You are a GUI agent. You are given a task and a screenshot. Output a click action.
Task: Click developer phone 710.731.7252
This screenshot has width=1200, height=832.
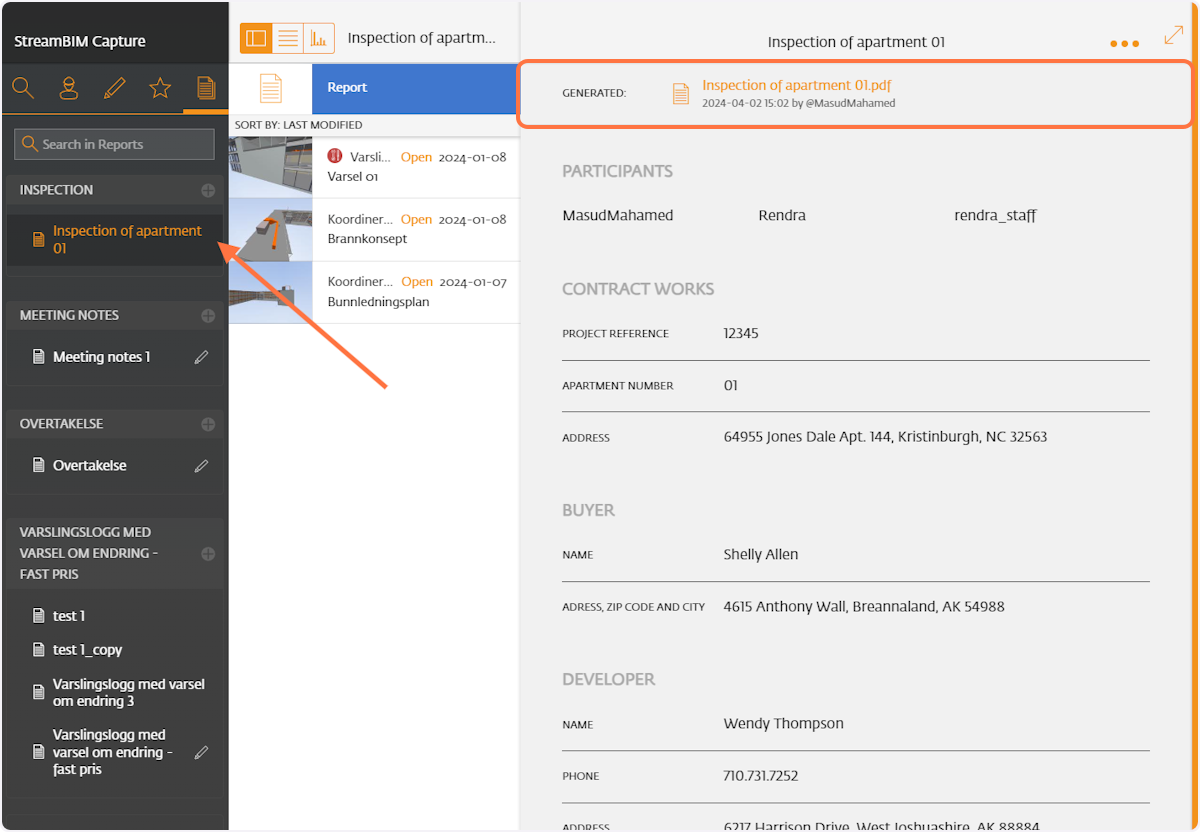tap(761, 775)
